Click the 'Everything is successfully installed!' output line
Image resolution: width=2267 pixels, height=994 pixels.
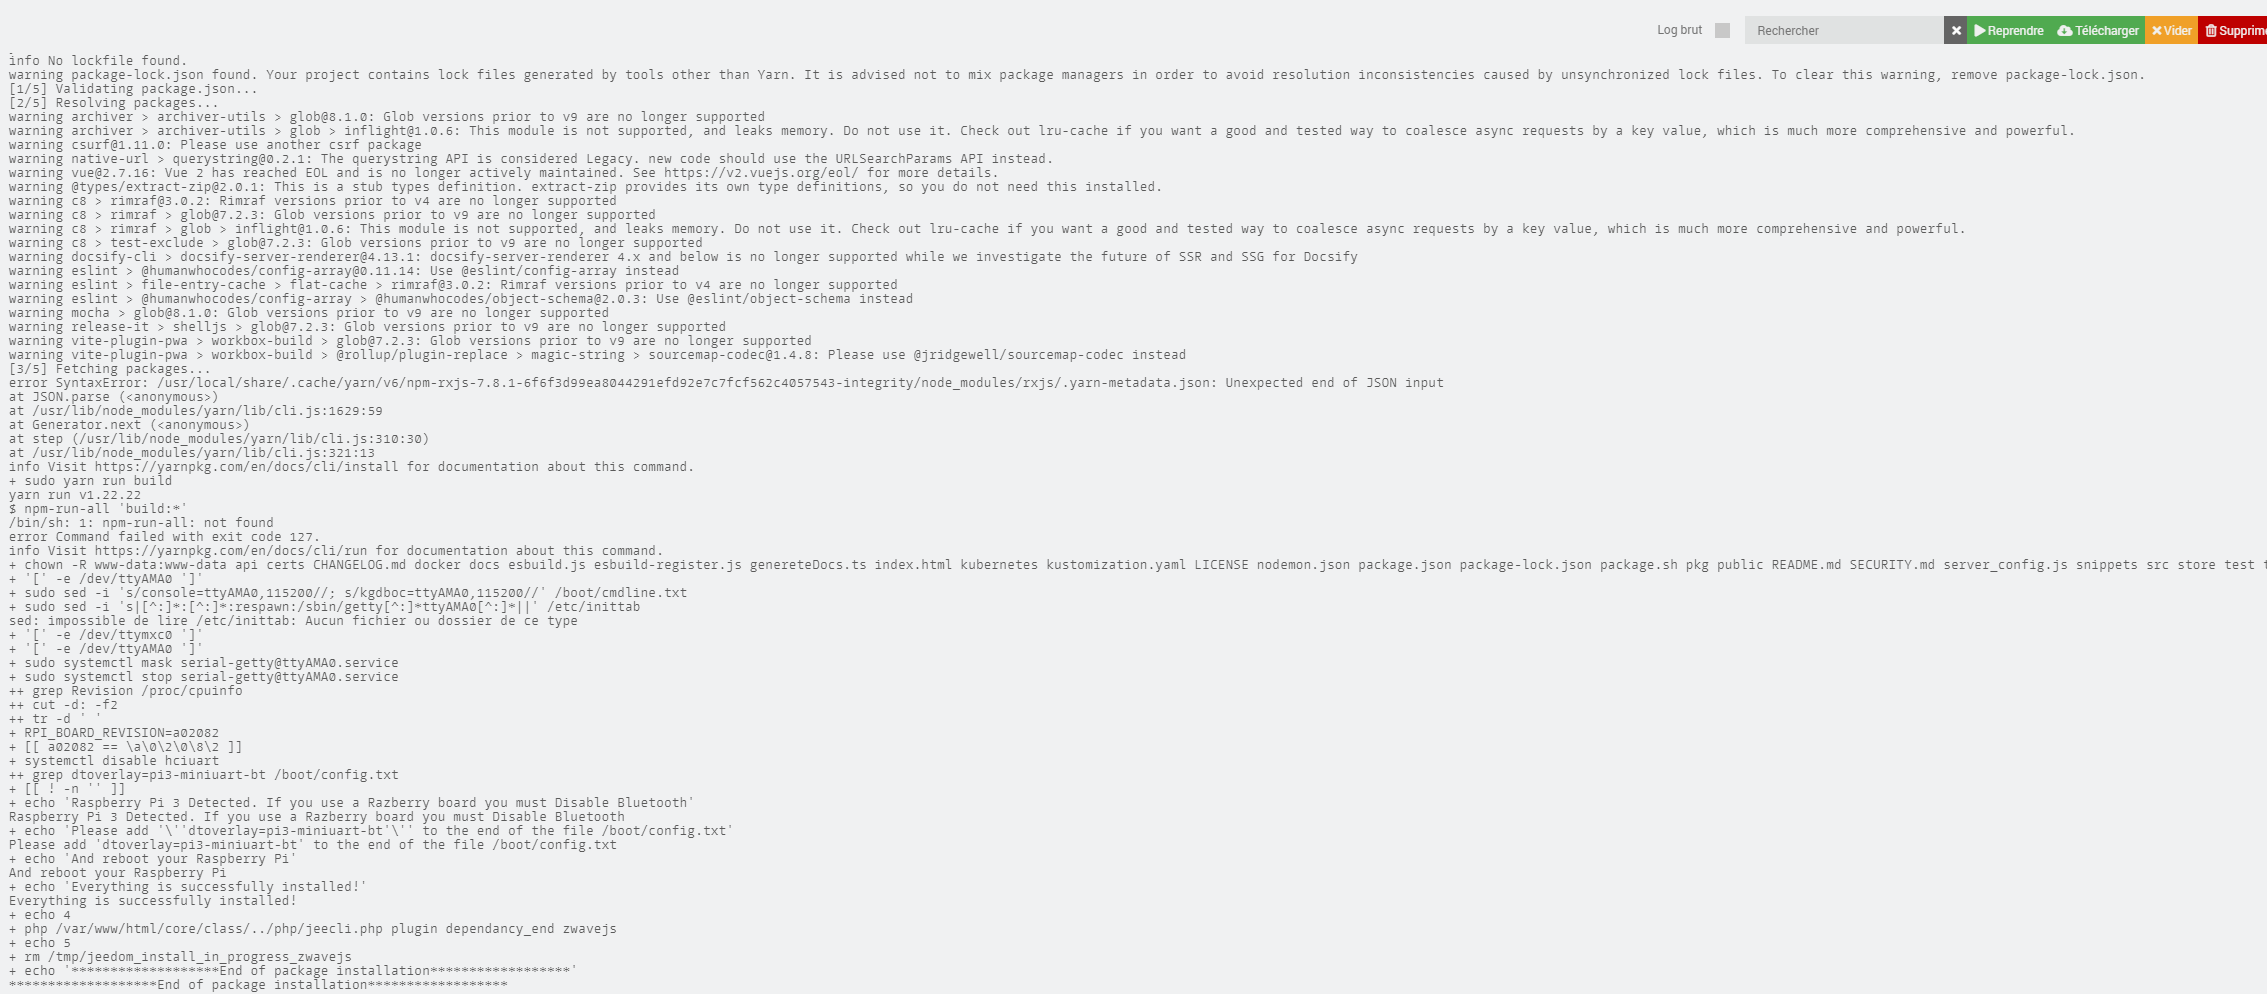(x=153, y=901)
